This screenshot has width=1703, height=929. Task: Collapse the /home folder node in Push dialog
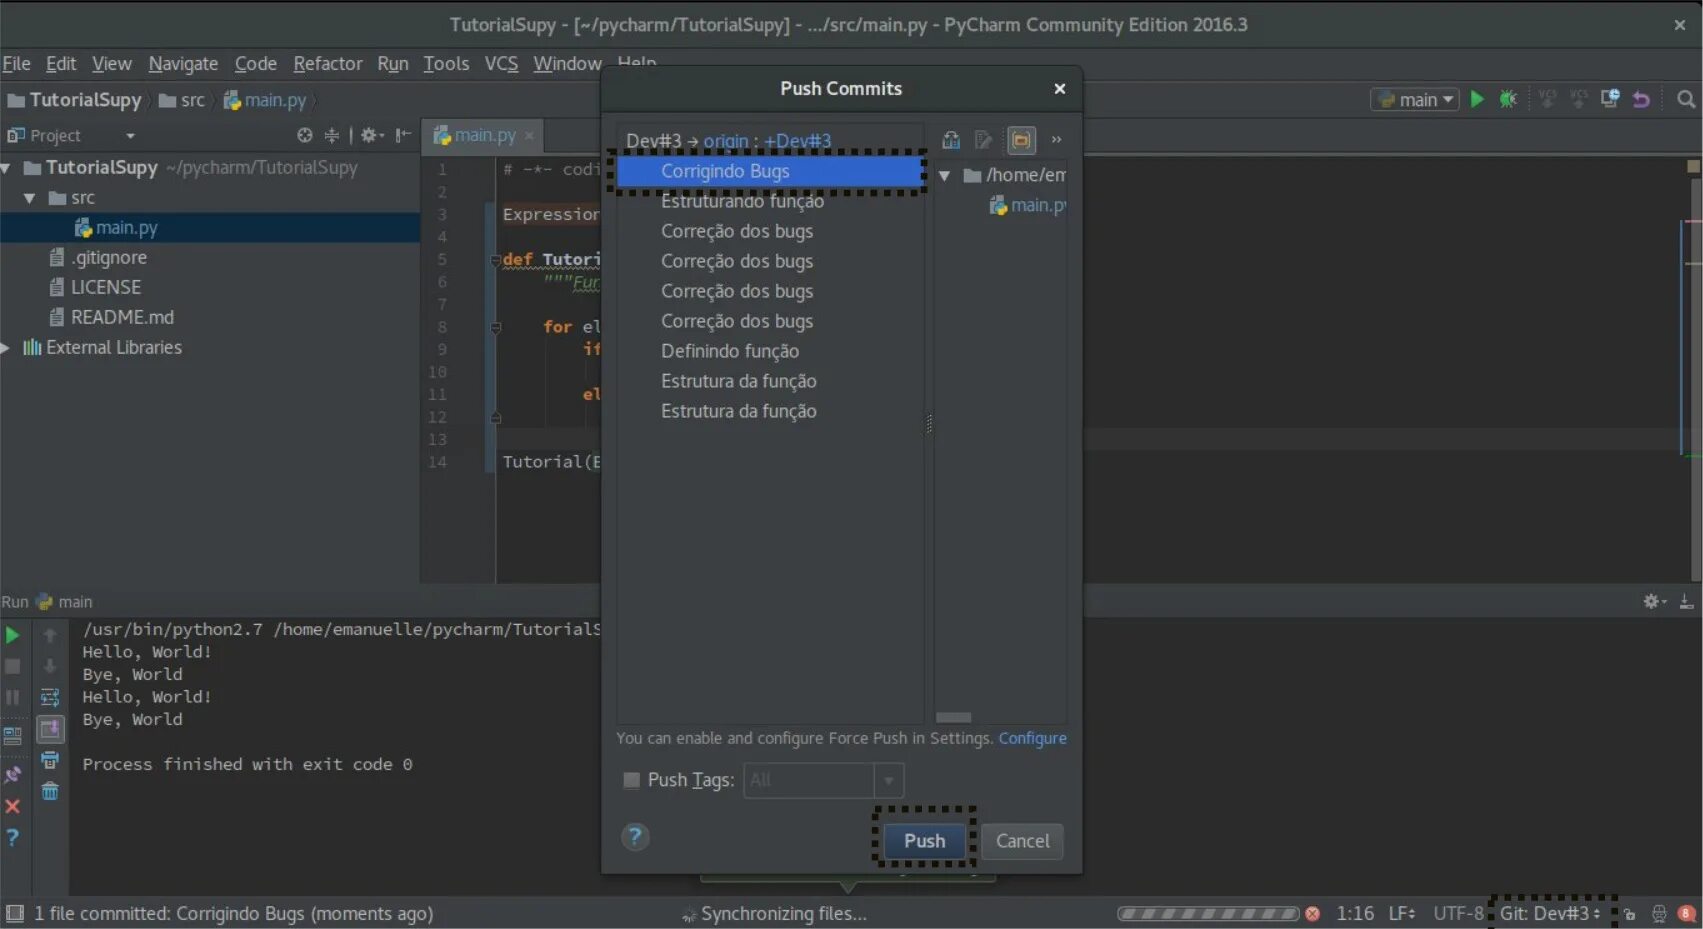tap(944, 175)
